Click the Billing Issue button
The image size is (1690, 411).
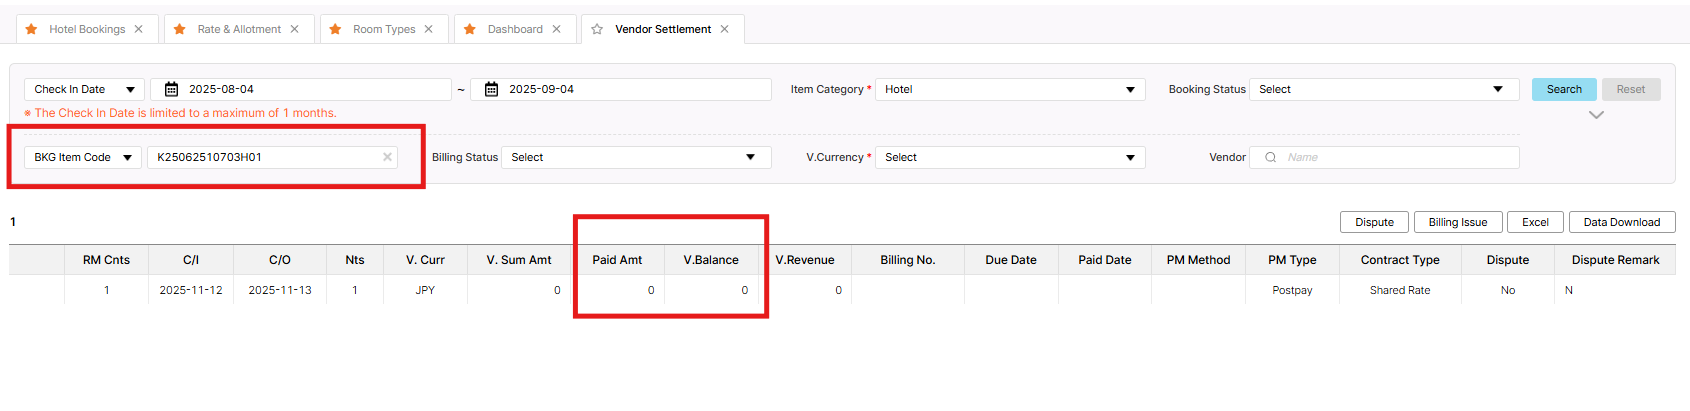pyautogui.click(x=1457, y=222)
